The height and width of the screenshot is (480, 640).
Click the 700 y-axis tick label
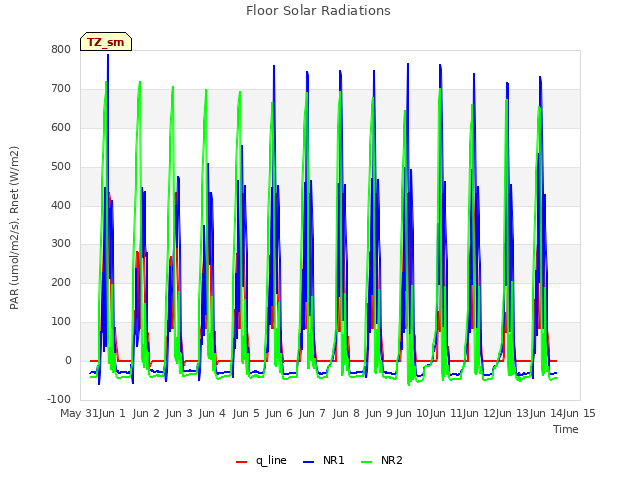tap(61, 88)
